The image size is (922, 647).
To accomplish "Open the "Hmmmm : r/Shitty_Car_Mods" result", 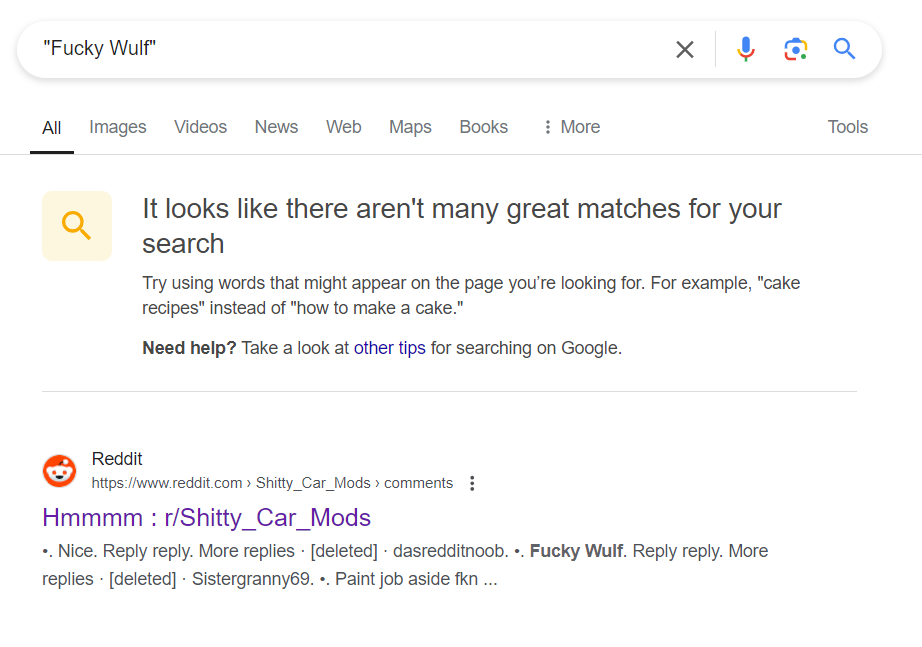I will (206, 517).
